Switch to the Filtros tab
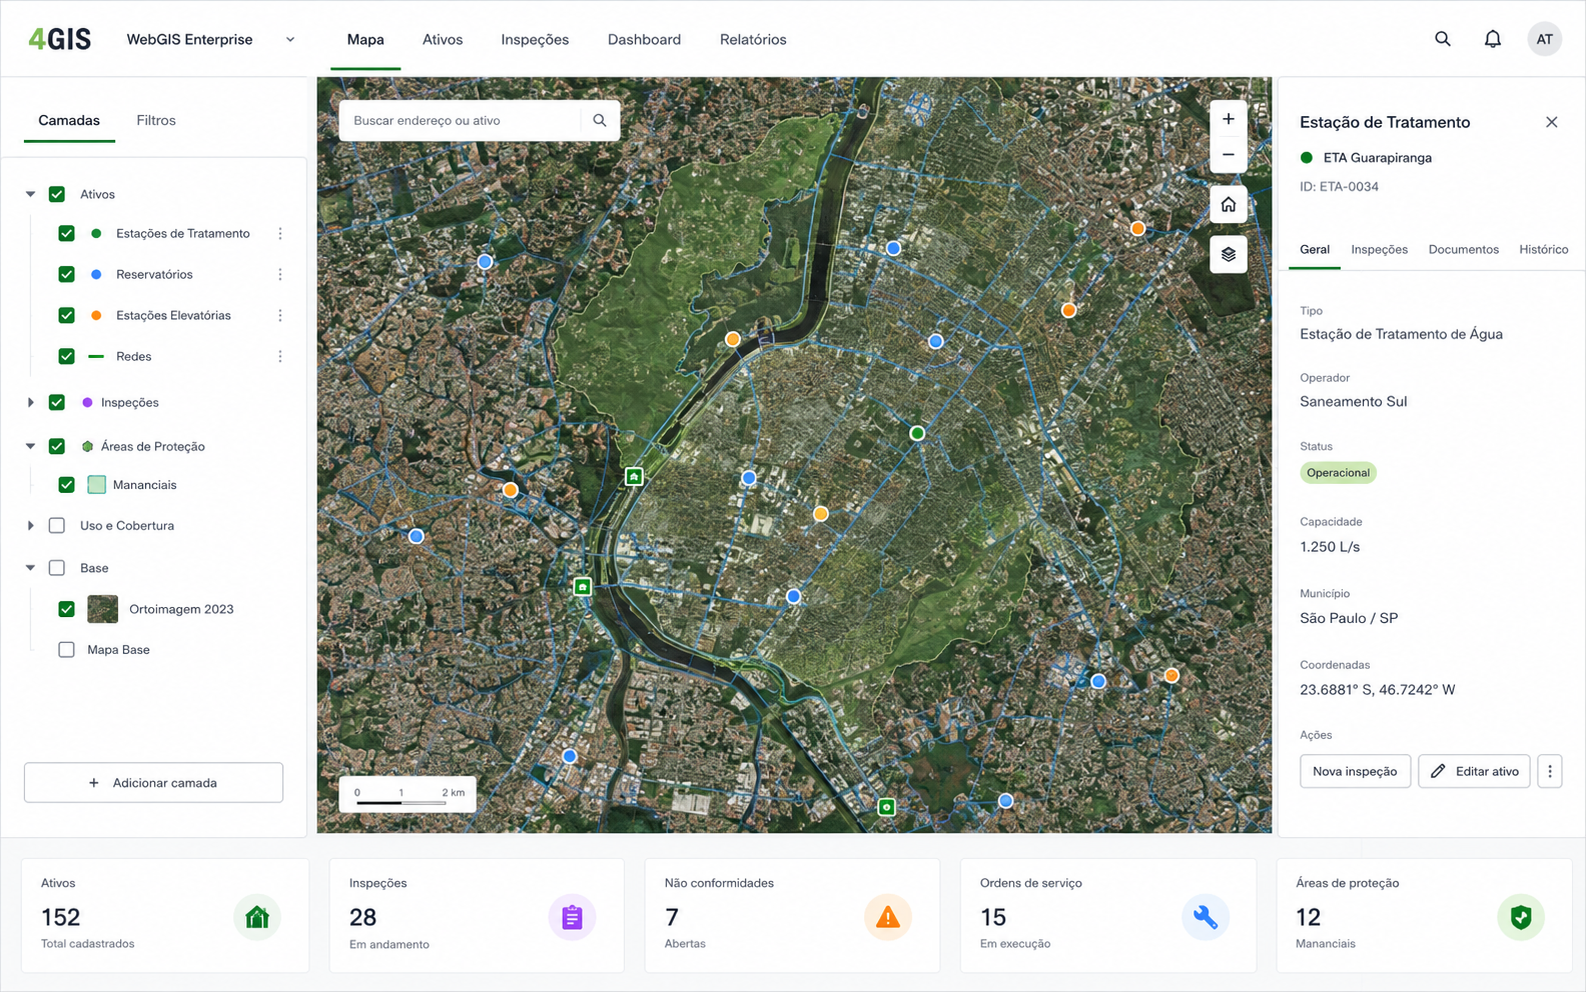This screenshot has width=1586, height=992. (x=156, y=120)
